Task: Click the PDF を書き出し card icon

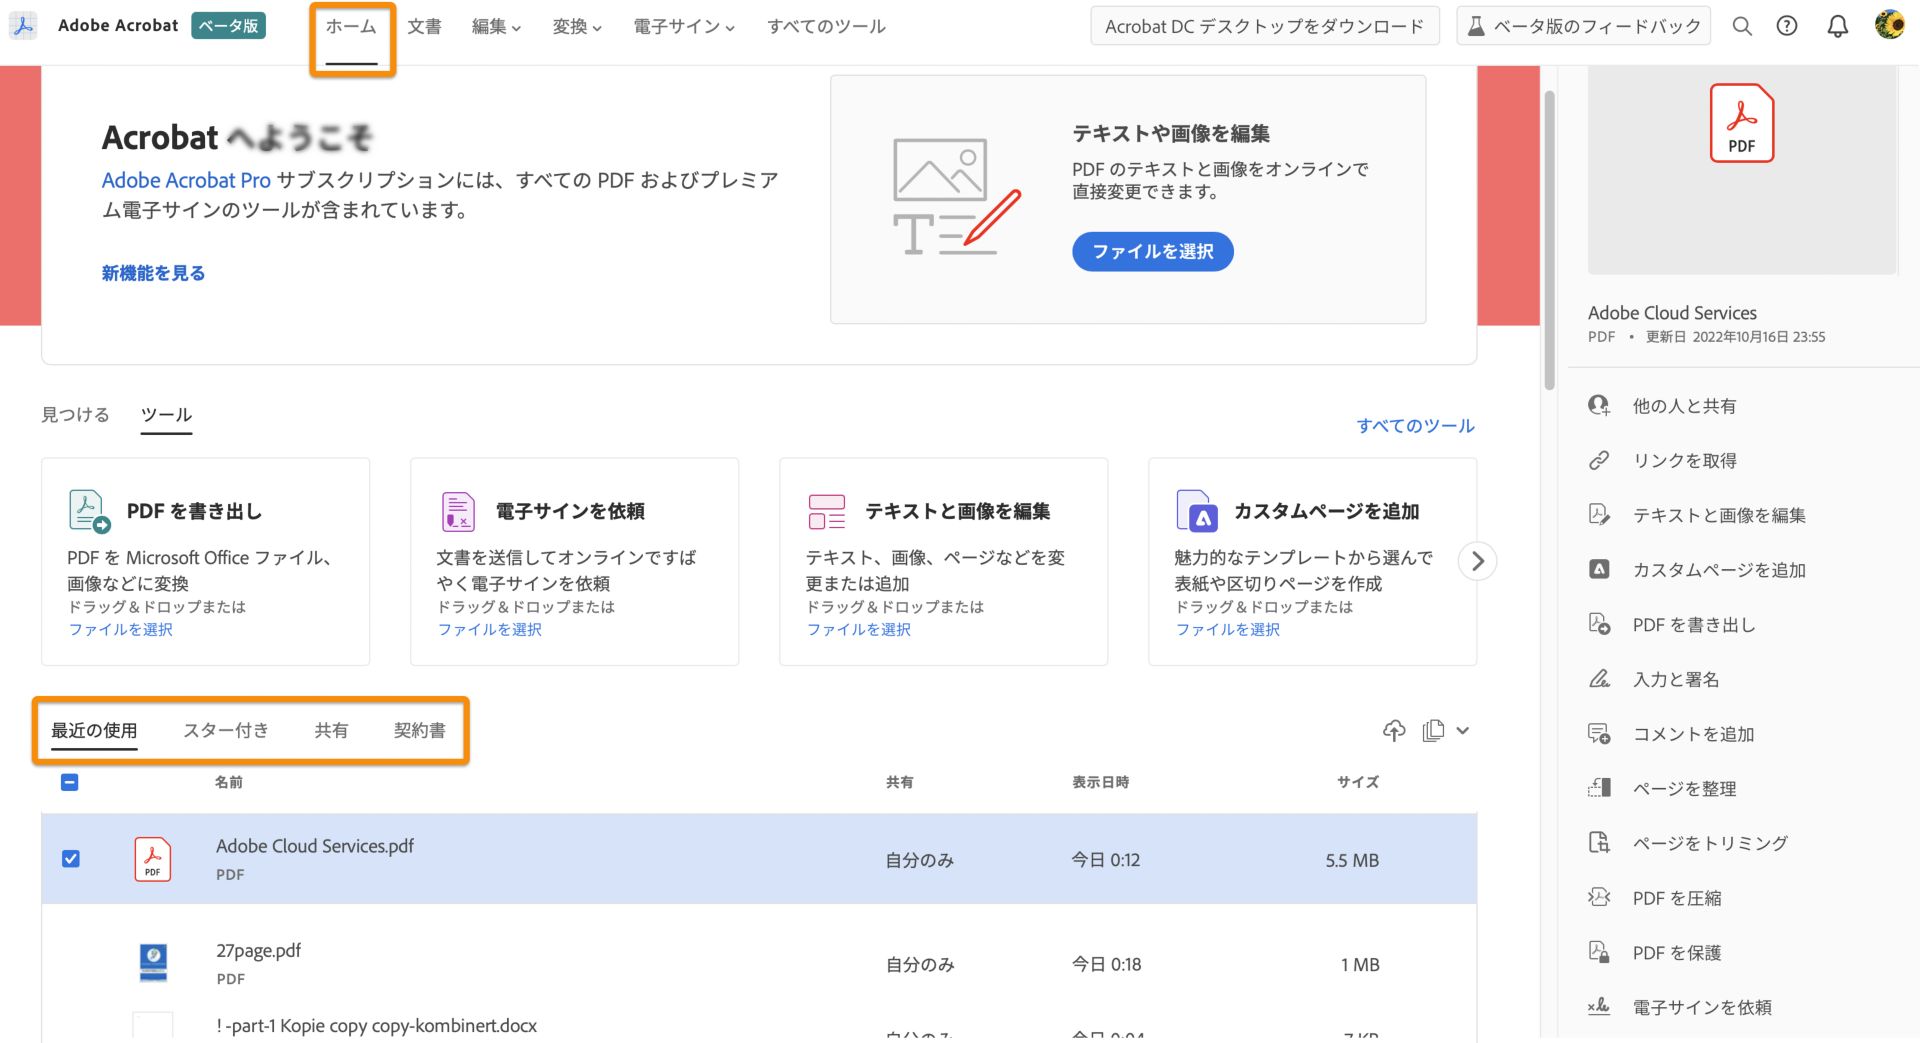Action: [88, 511]
